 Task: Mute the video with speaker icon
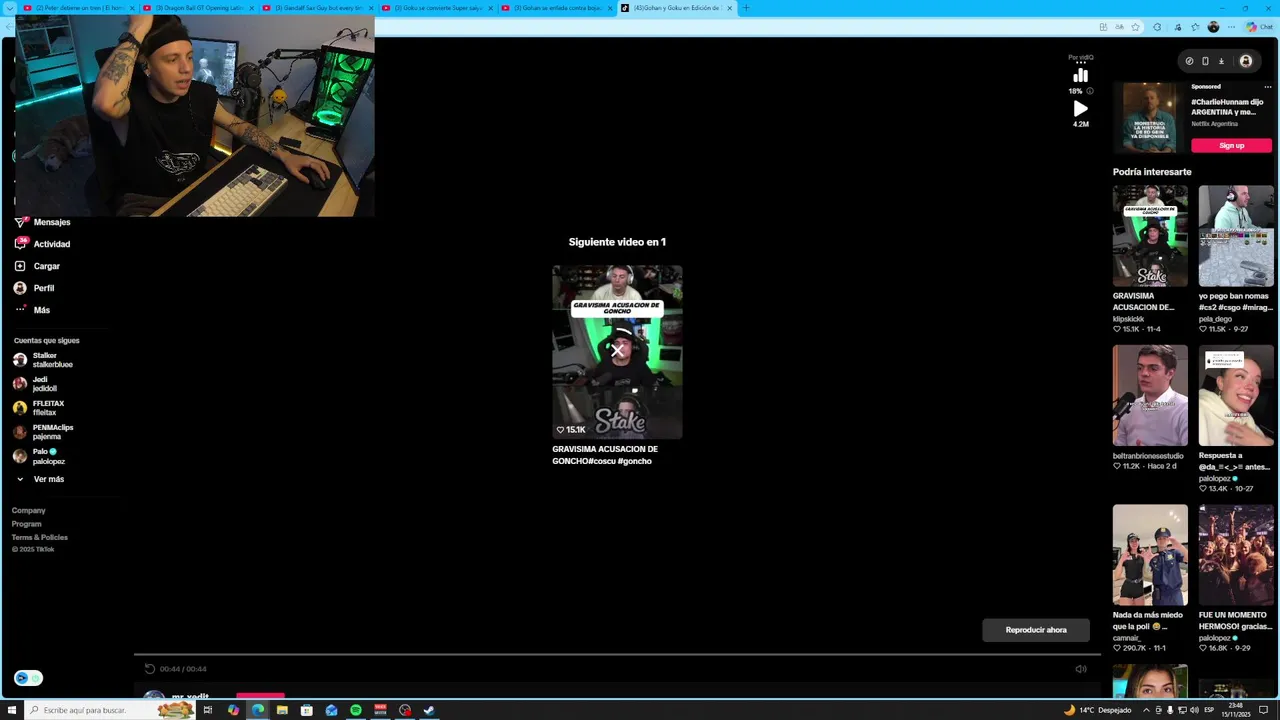[1081, 669]
